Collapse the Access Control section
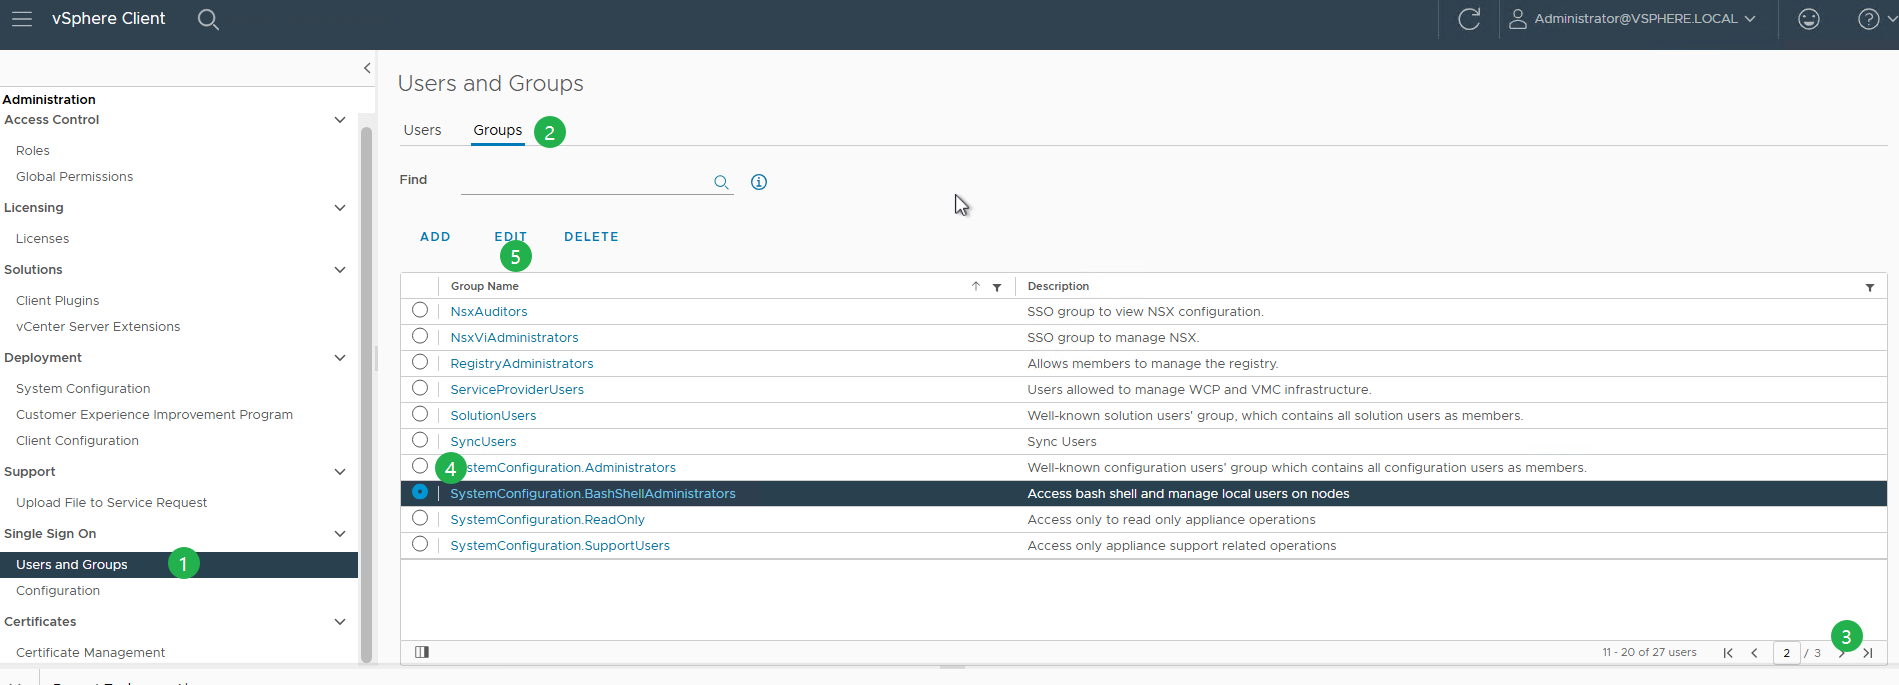 pos(340,120)
